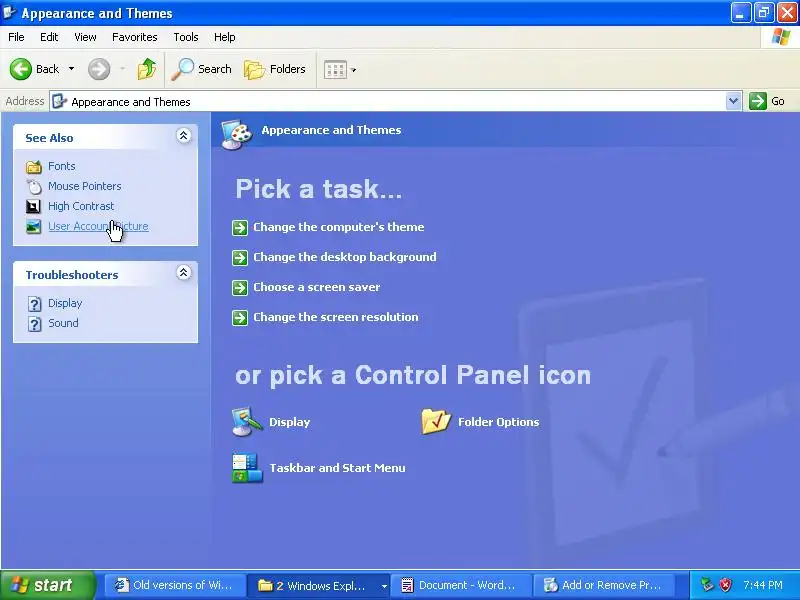This screenshot has height=600, width=800.
Task: Click the Taskbar and Start Menu icon
Action: (247, 468)
